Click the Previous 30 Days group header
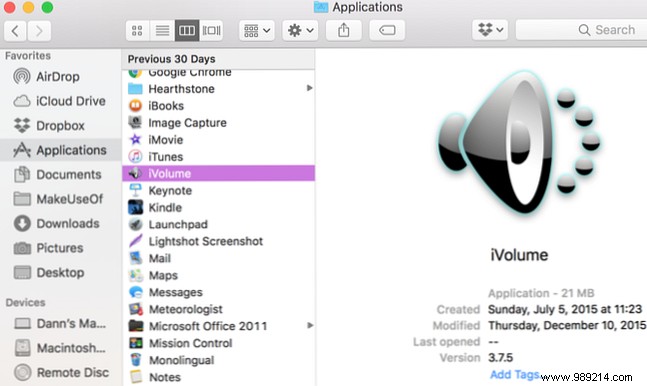Image resolution: width=647 pixels, height=386 pixels. (x=219, y=59)
